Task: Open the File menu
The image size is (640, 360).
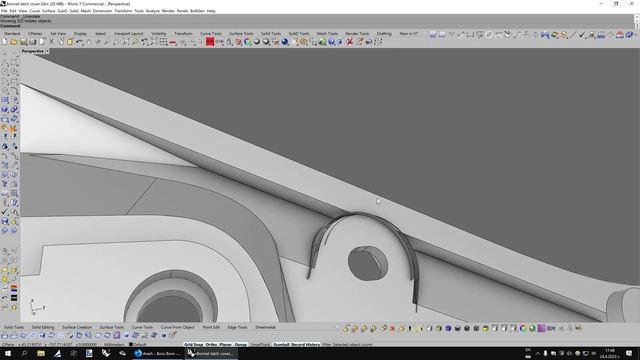Action: 4,11
